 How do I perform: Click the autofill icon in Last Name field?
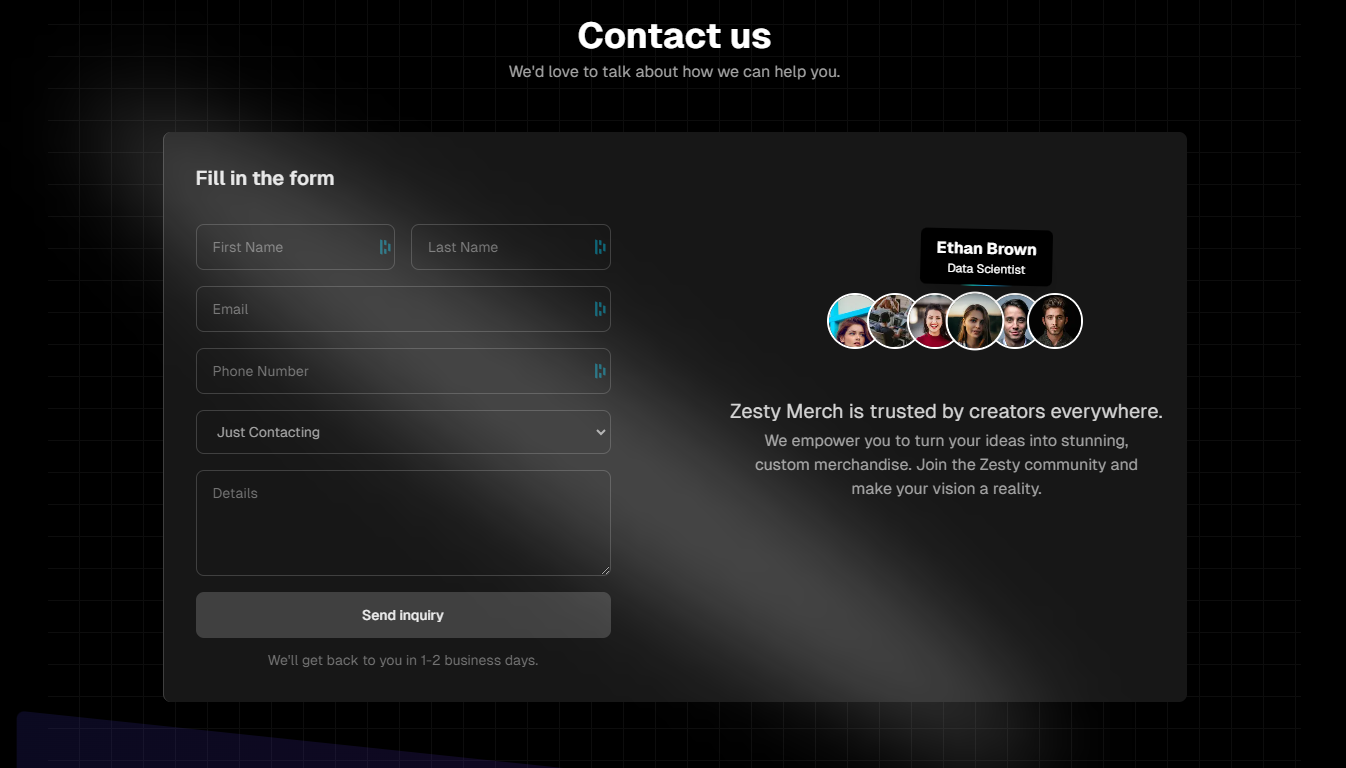[600, 247]
